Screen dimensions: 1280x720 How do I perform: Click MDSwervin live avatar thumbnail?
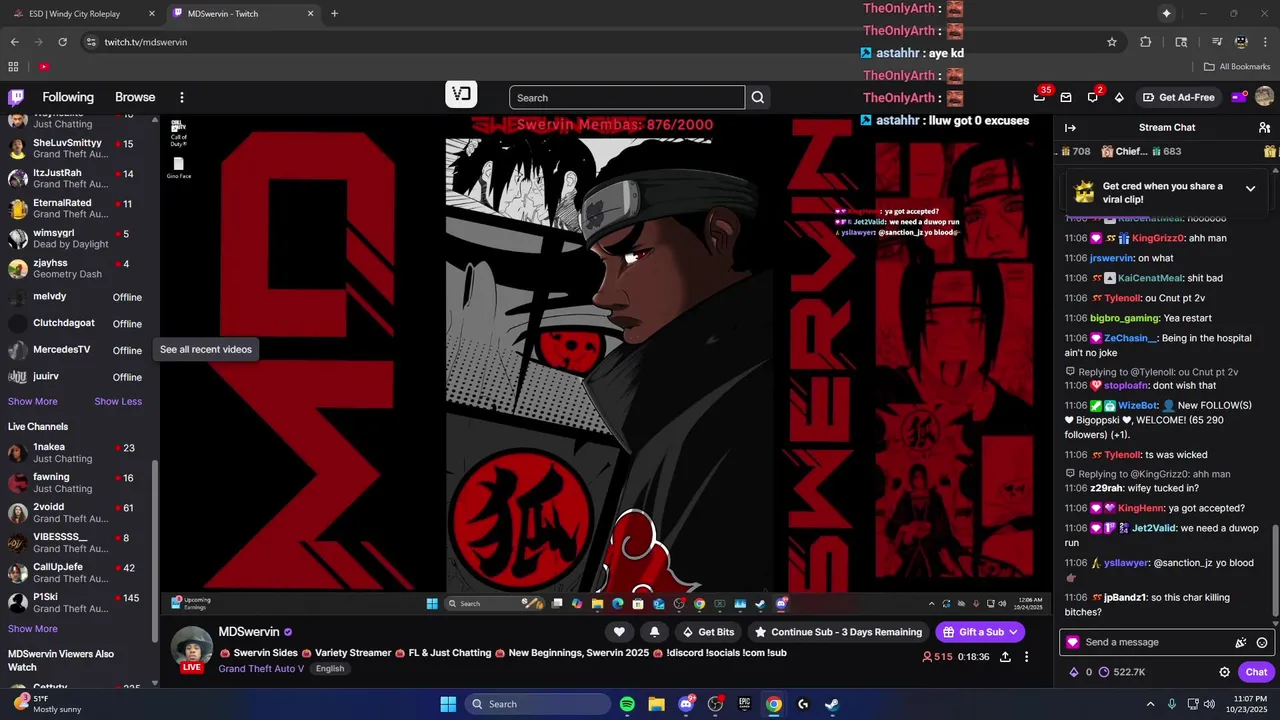pyautogui.click(x=192, y=649)
